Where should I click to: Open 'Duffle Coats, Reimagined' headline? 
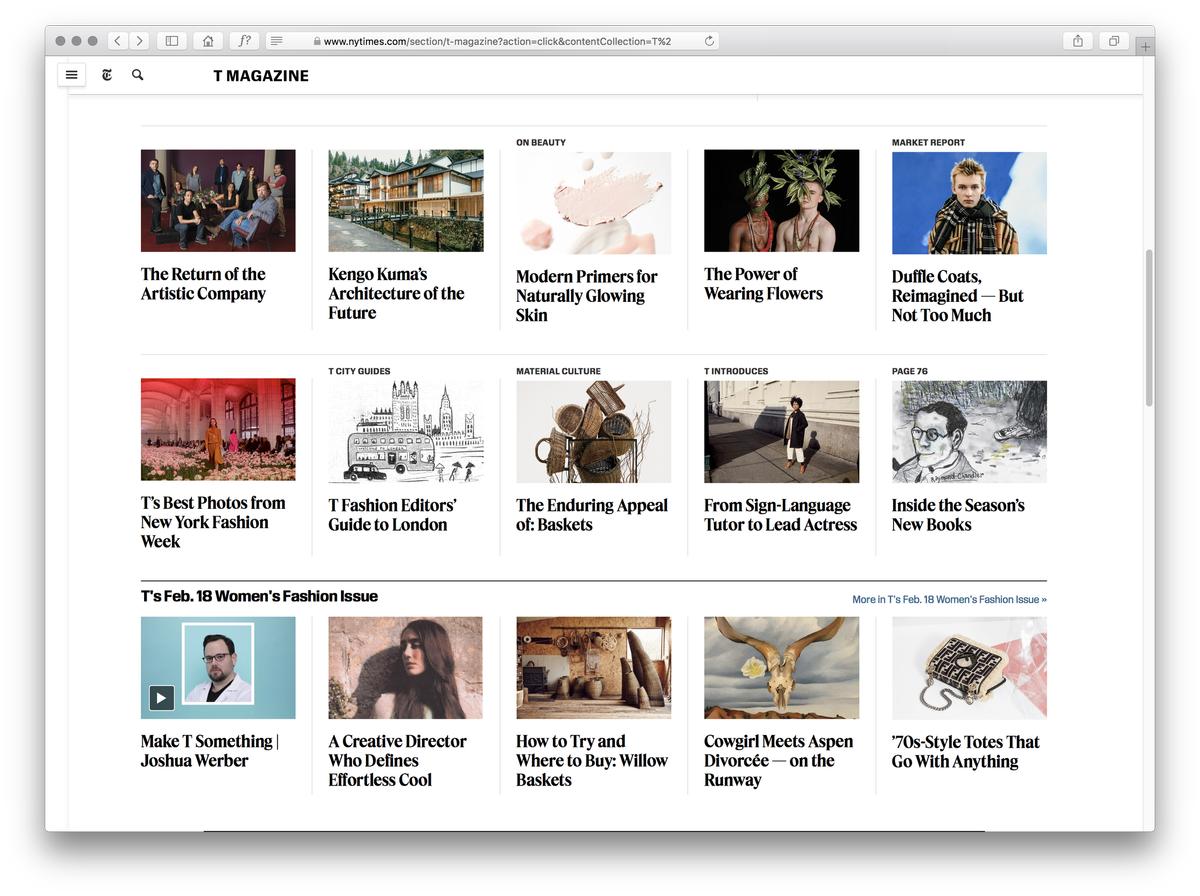point(958,295)
